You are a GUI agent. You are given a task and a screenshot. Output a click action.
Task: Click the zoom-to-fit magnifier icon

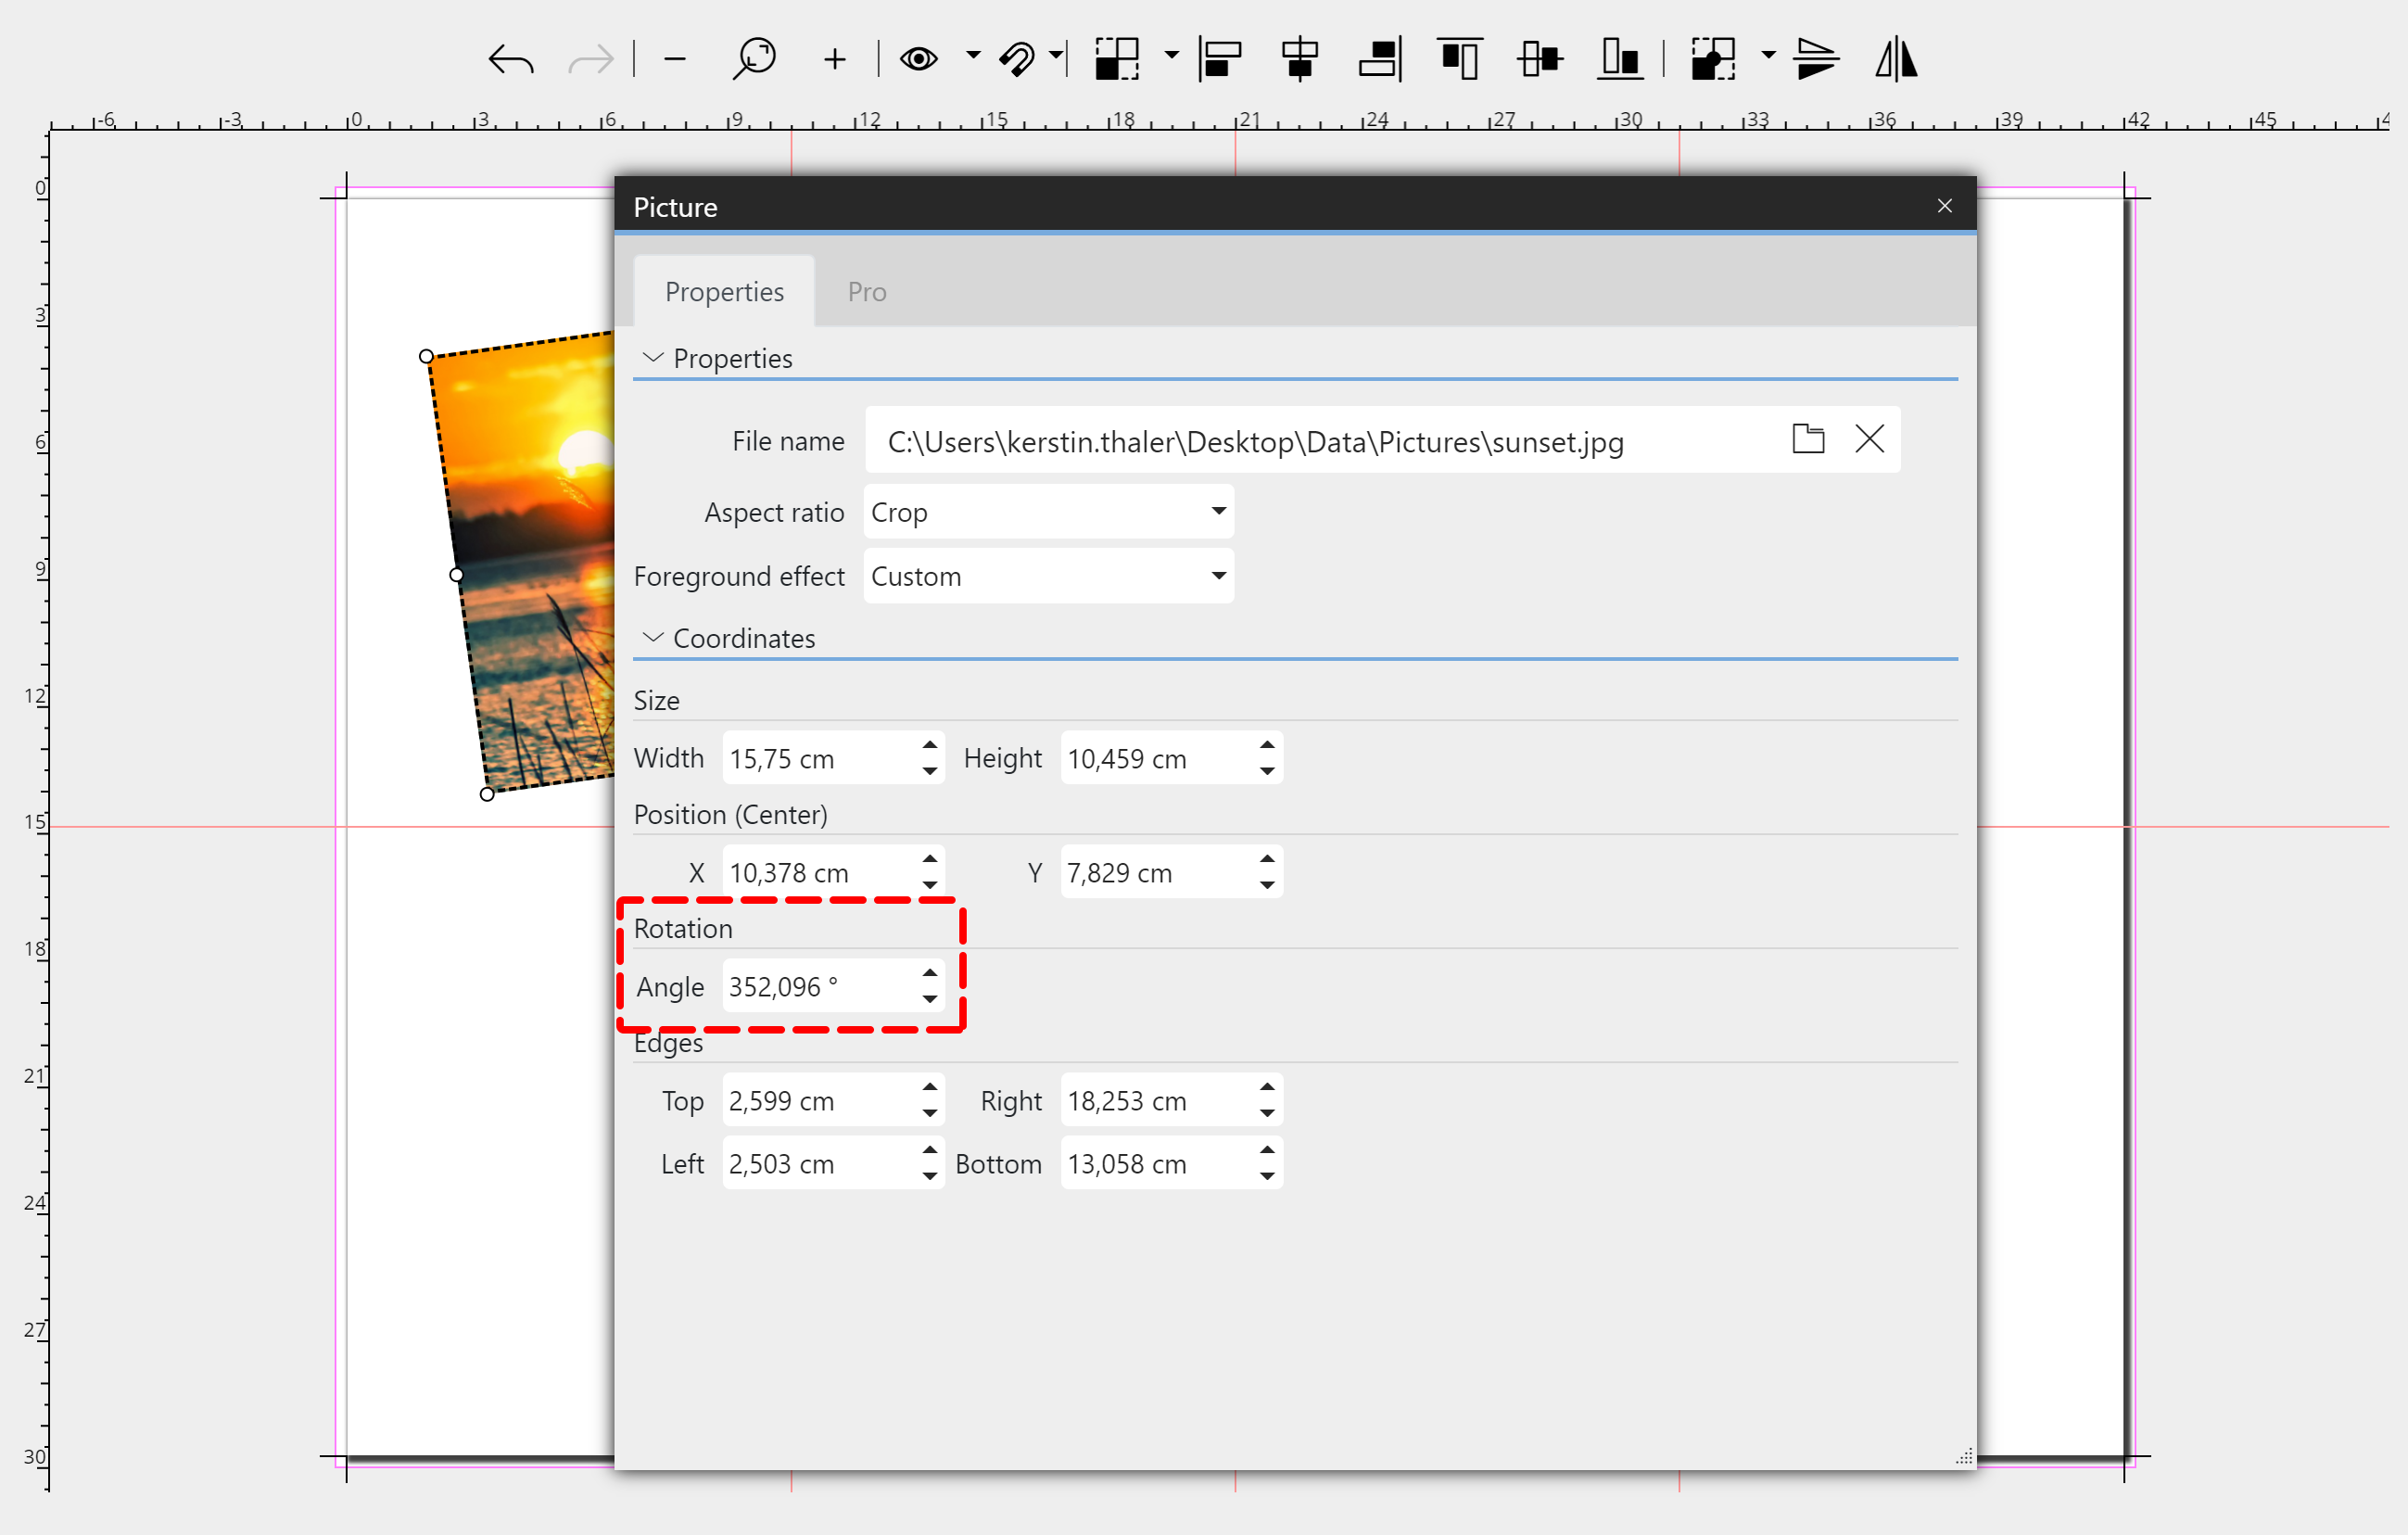pyautogui.click(x=754, y=59)
